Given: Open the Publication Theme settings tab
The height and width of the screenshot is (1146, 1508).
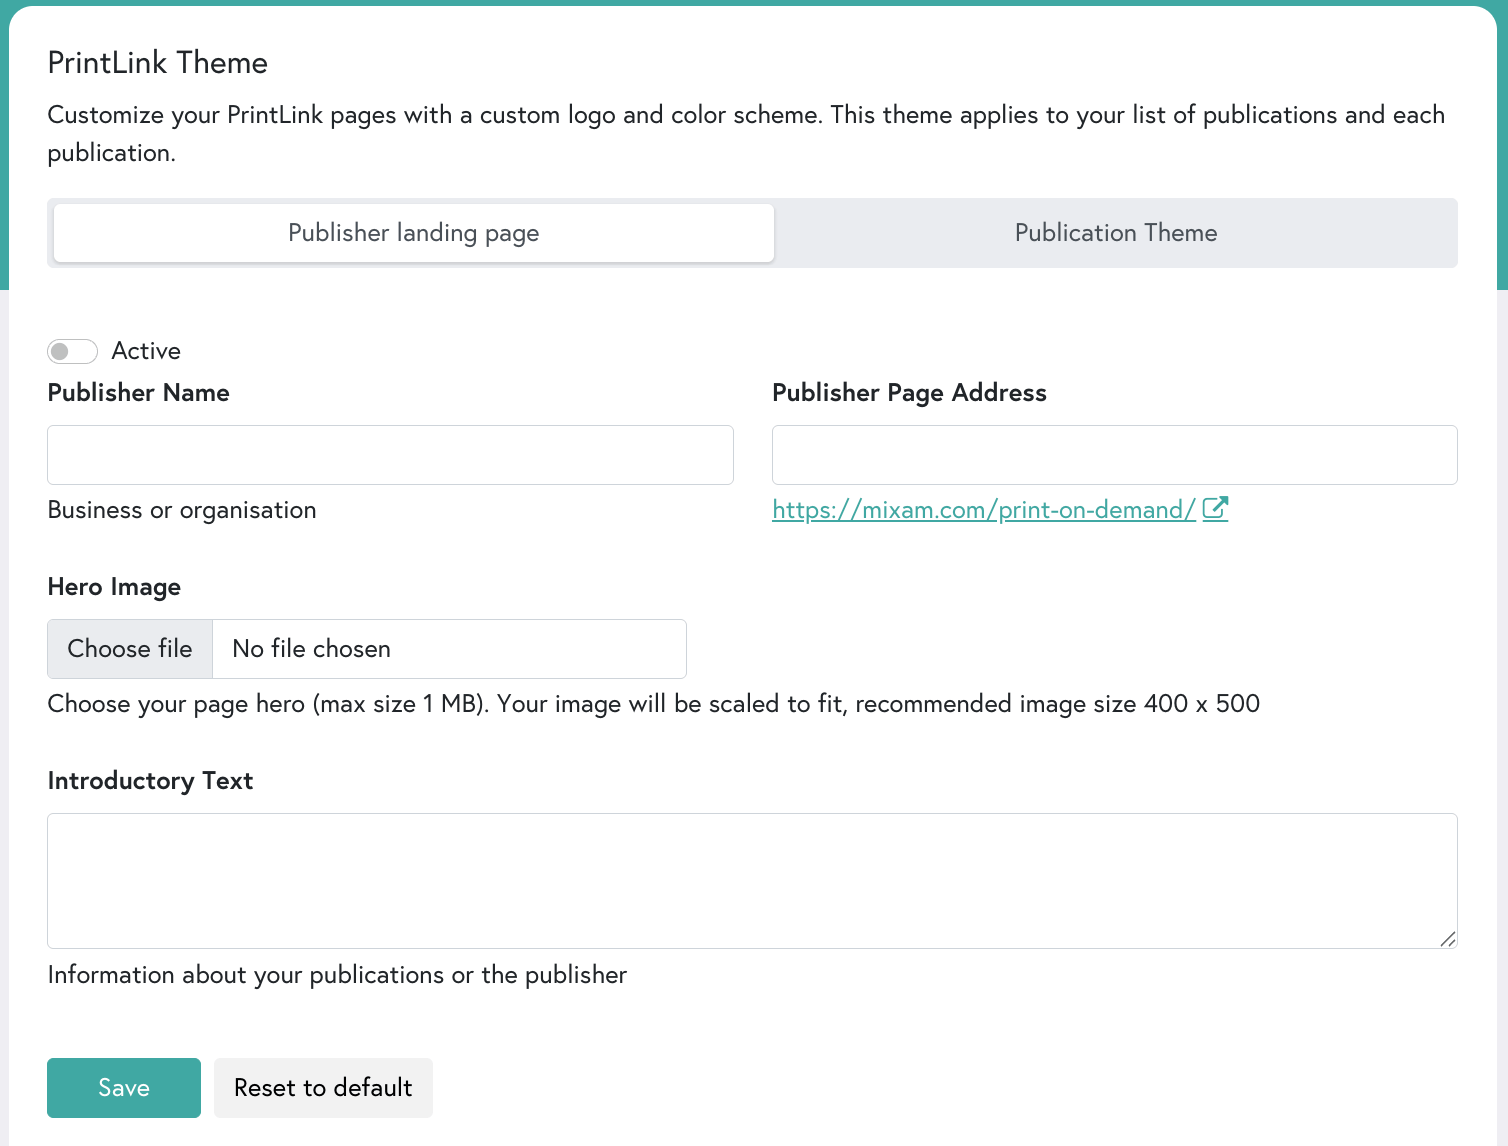Looking at the screenshot, I should (x=1116, y=232).
